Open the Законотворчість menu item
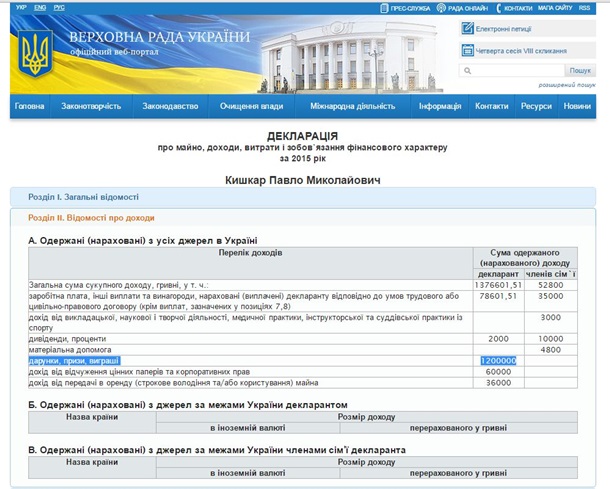610x489 pixels. (x=91, y=106)
